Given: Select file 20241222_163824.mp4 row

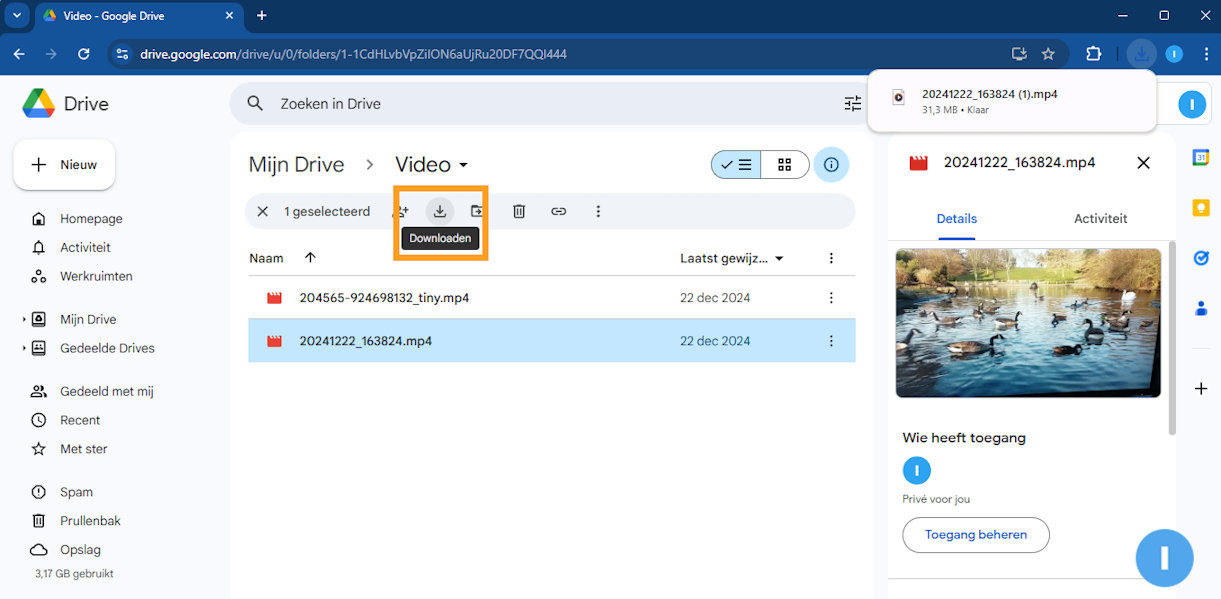Looking at the screenshot, I should 552,341.
